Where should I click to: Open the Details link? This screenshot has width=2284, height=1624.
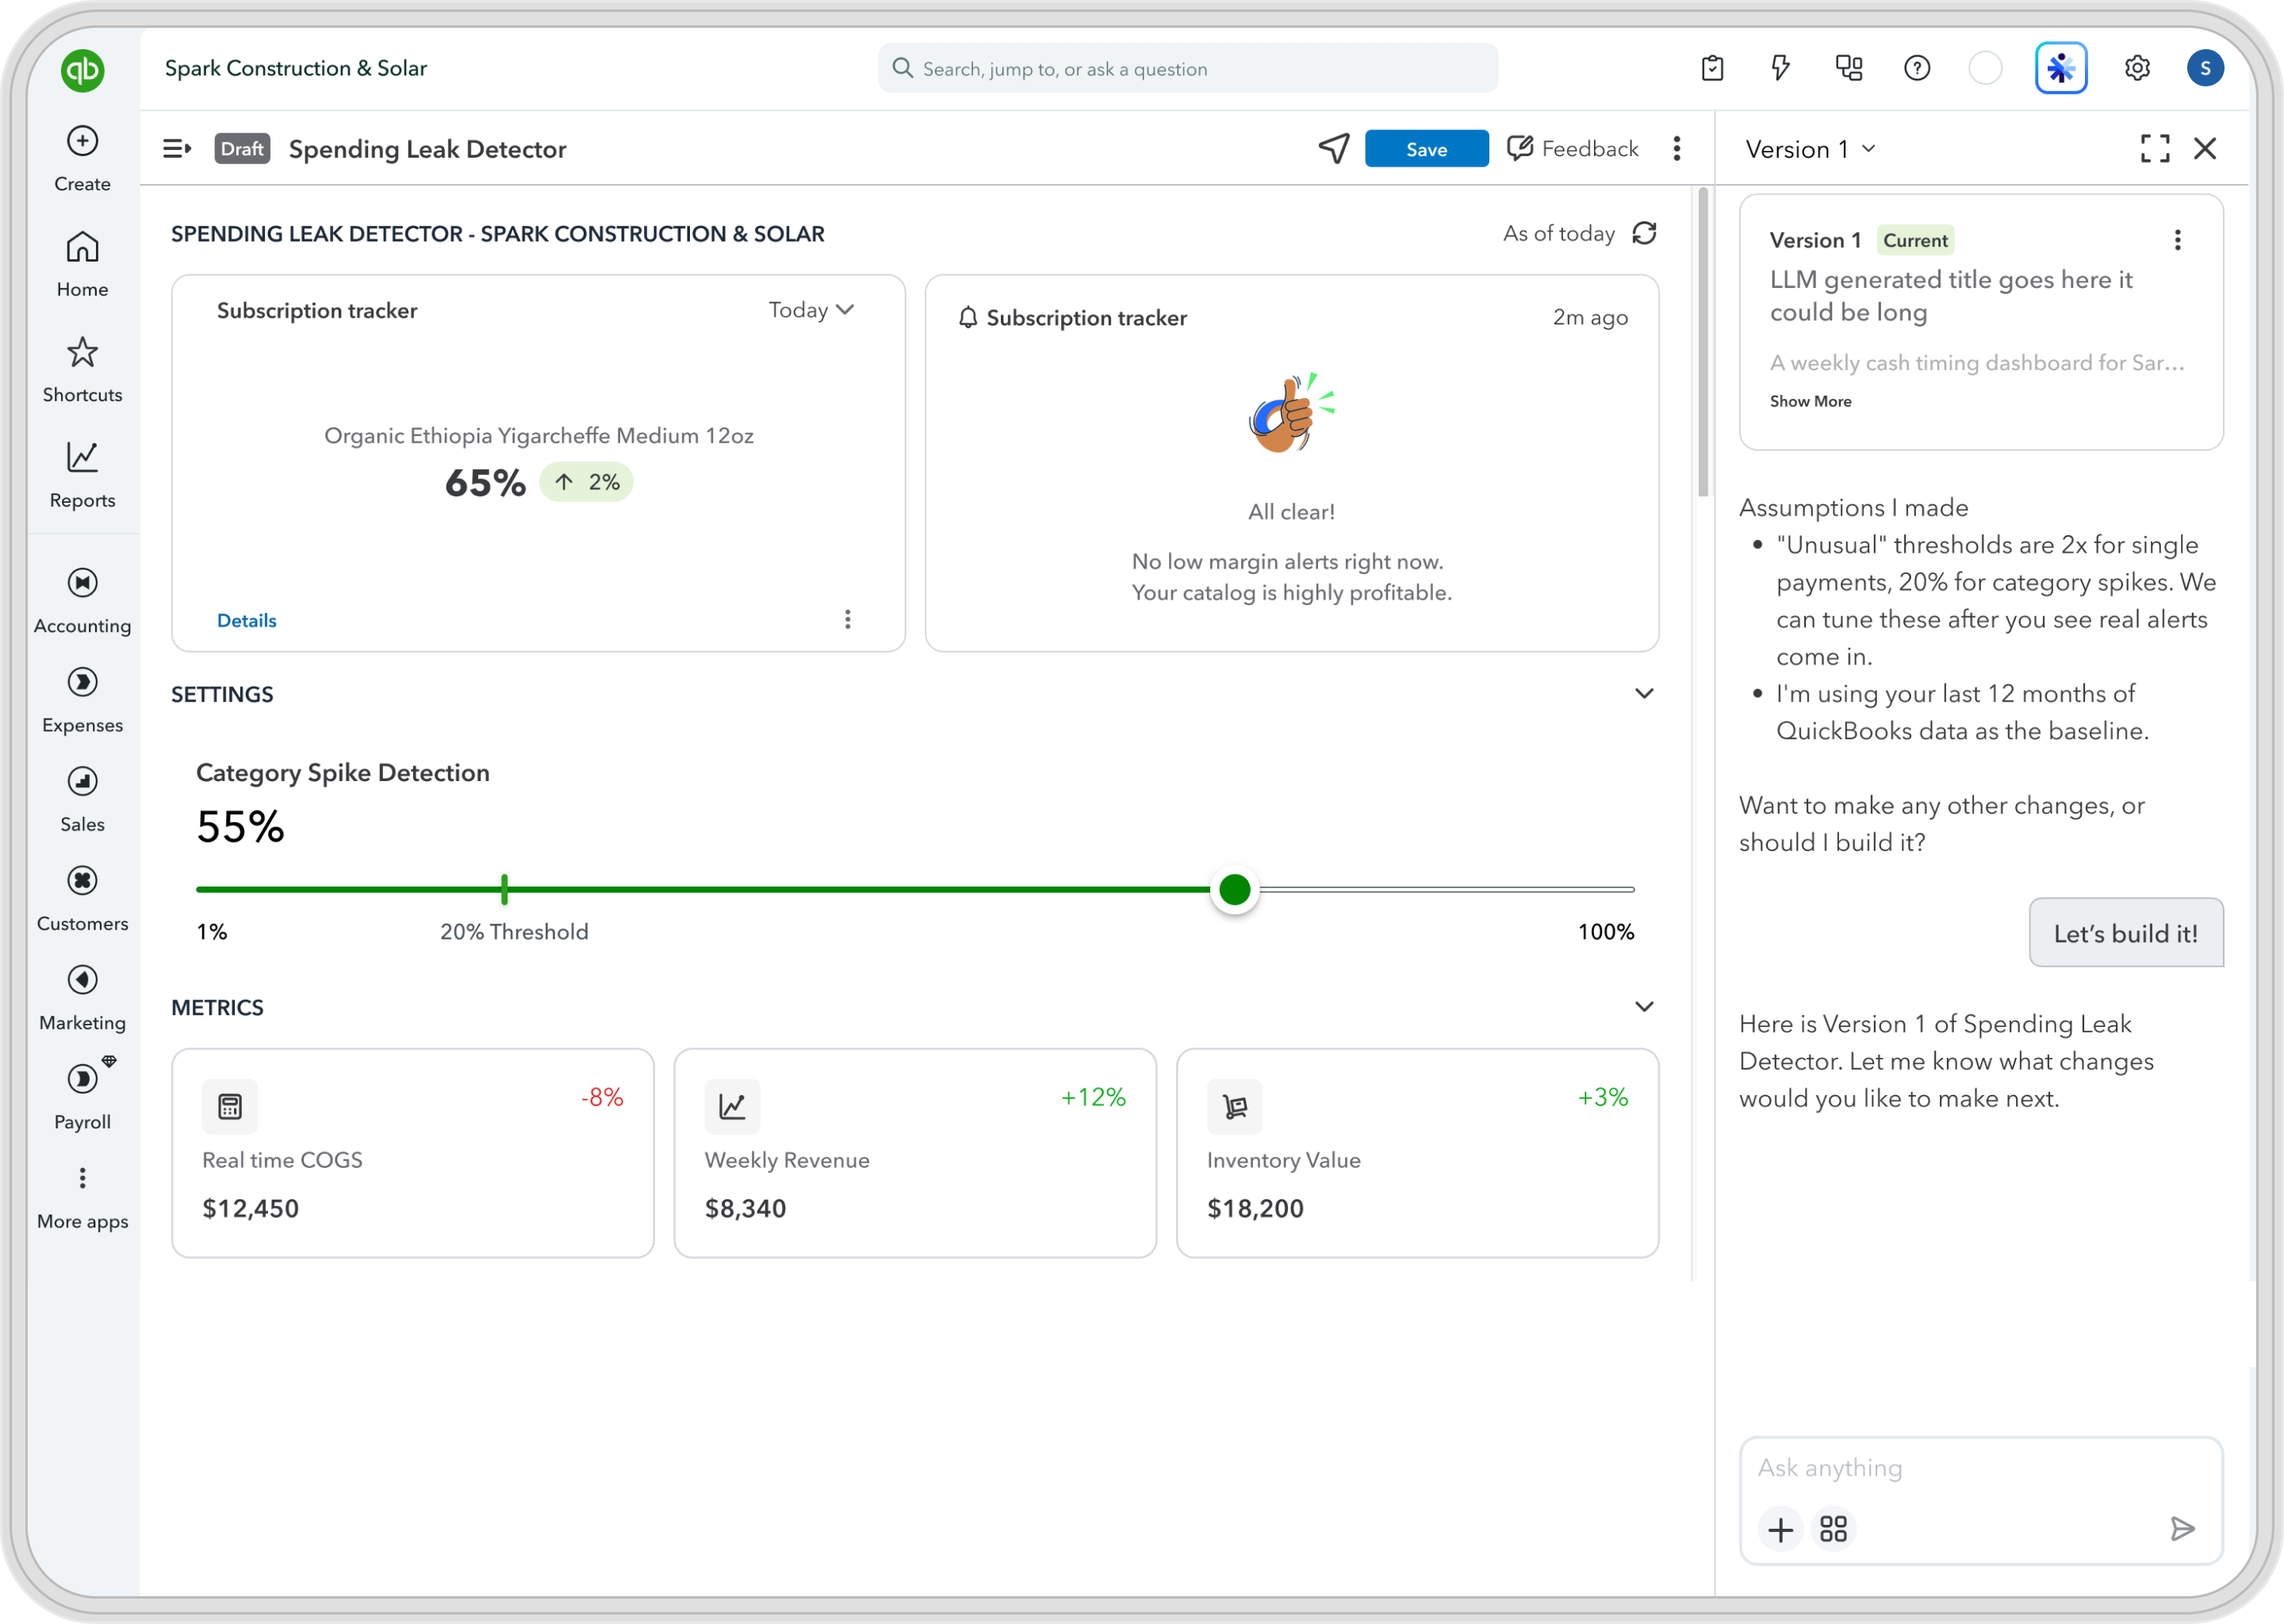point(246,620)
